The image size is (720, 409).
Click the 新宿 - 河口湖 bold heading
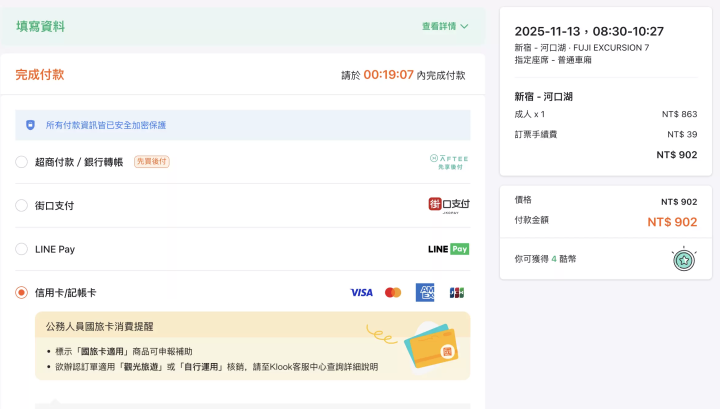(x=543, y=96)
